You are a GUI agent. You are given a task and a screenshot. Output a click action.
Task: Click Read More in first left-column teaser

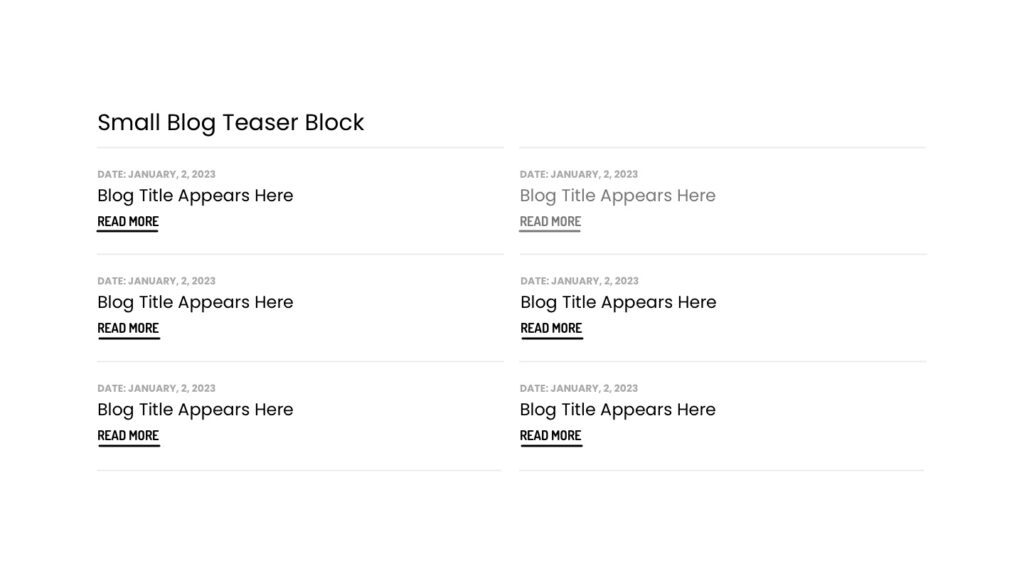[128, 222]
